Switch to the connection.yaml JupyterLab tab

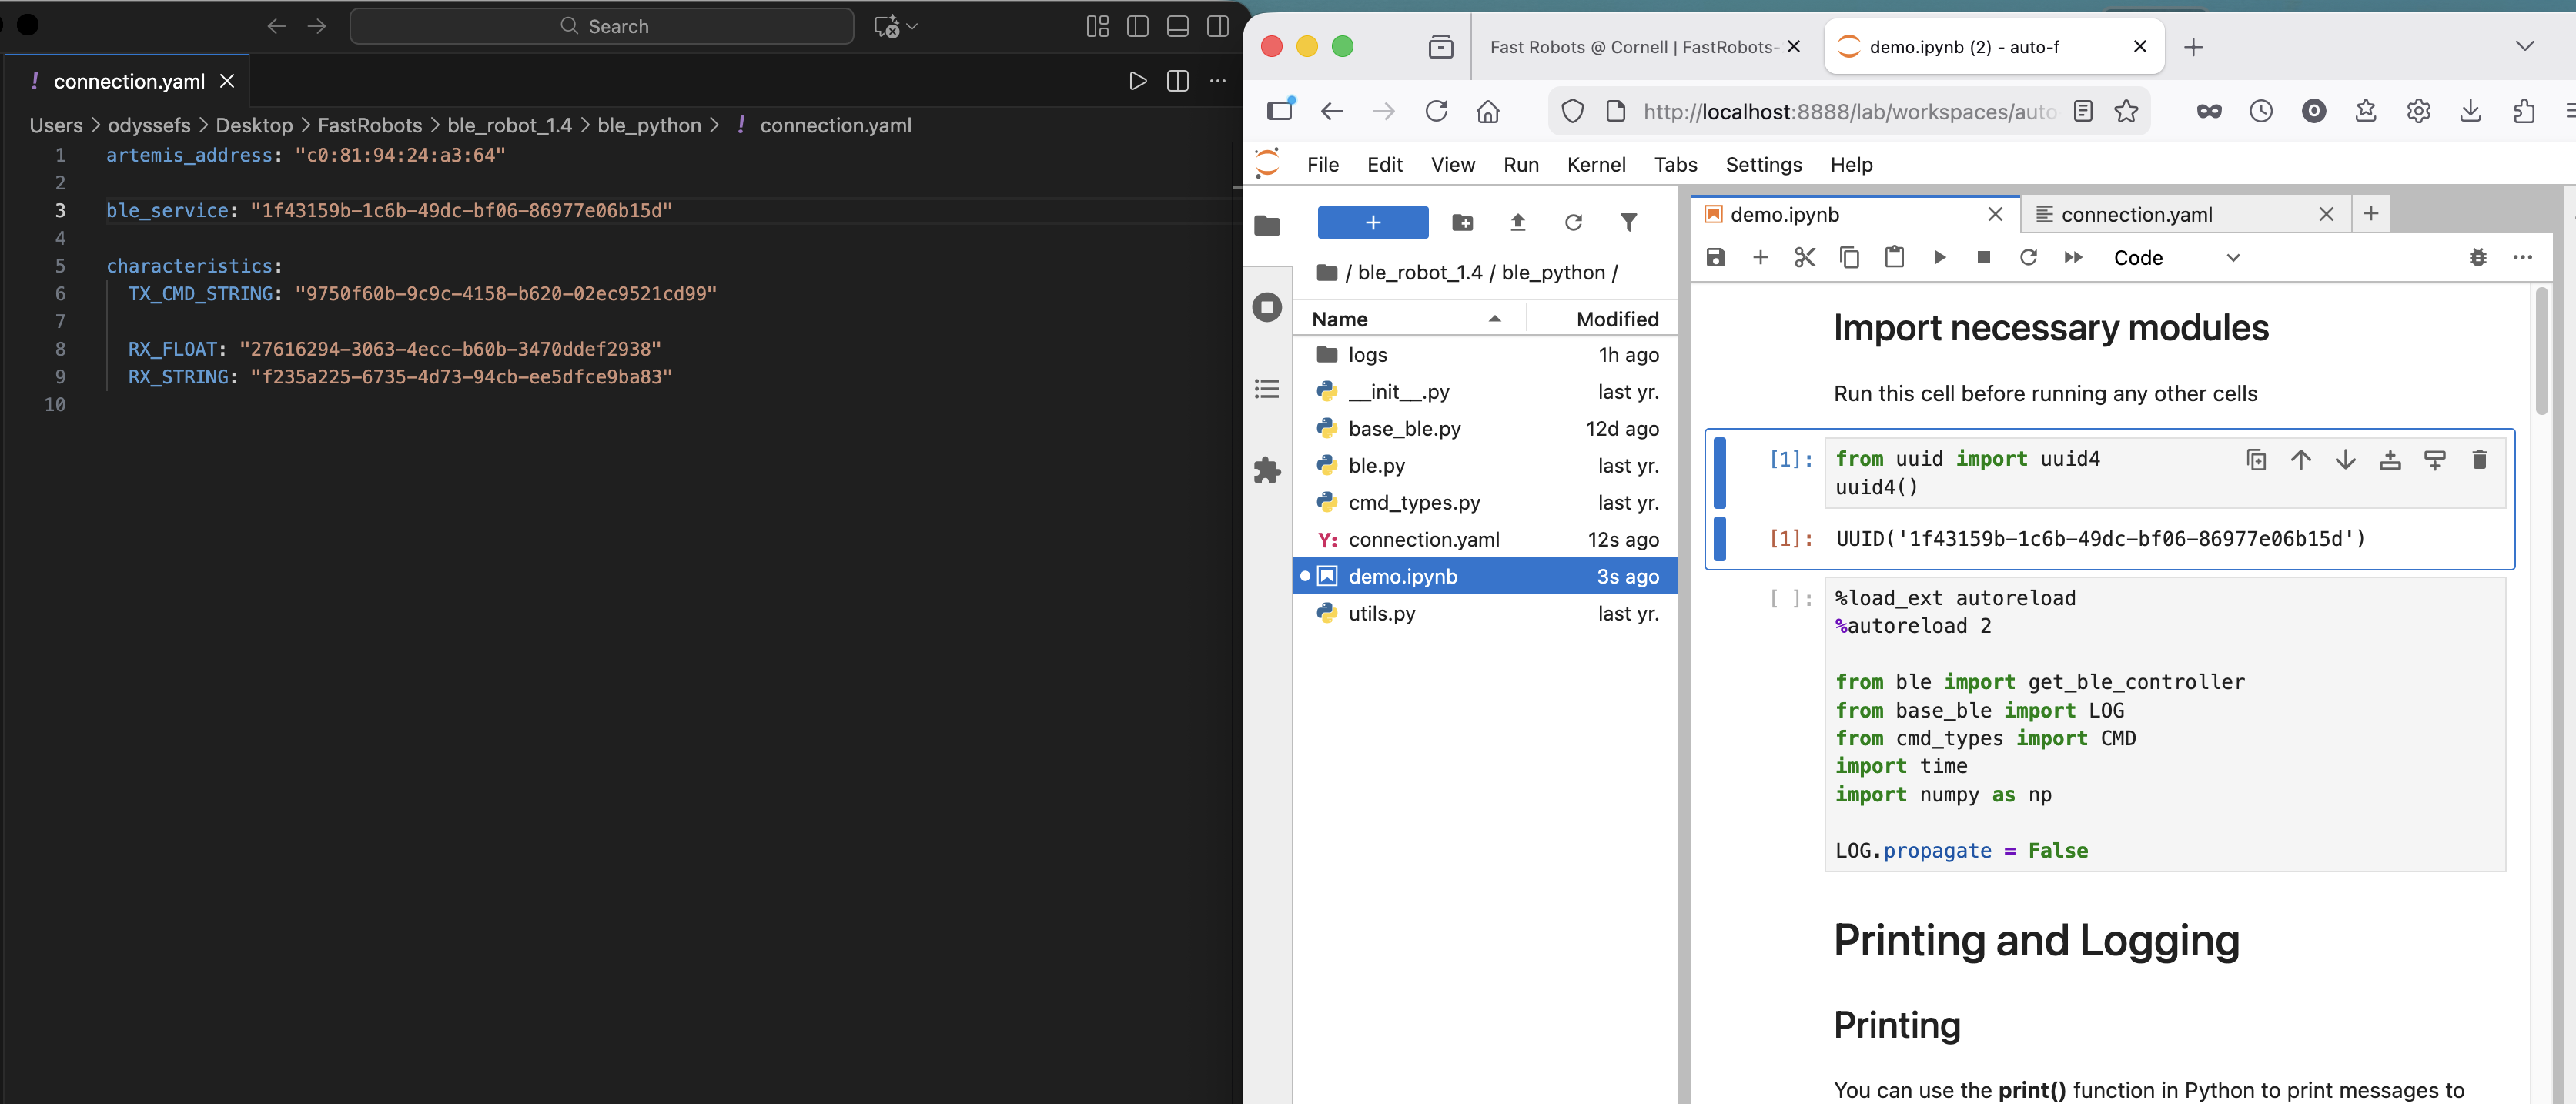pos(2136,214)
